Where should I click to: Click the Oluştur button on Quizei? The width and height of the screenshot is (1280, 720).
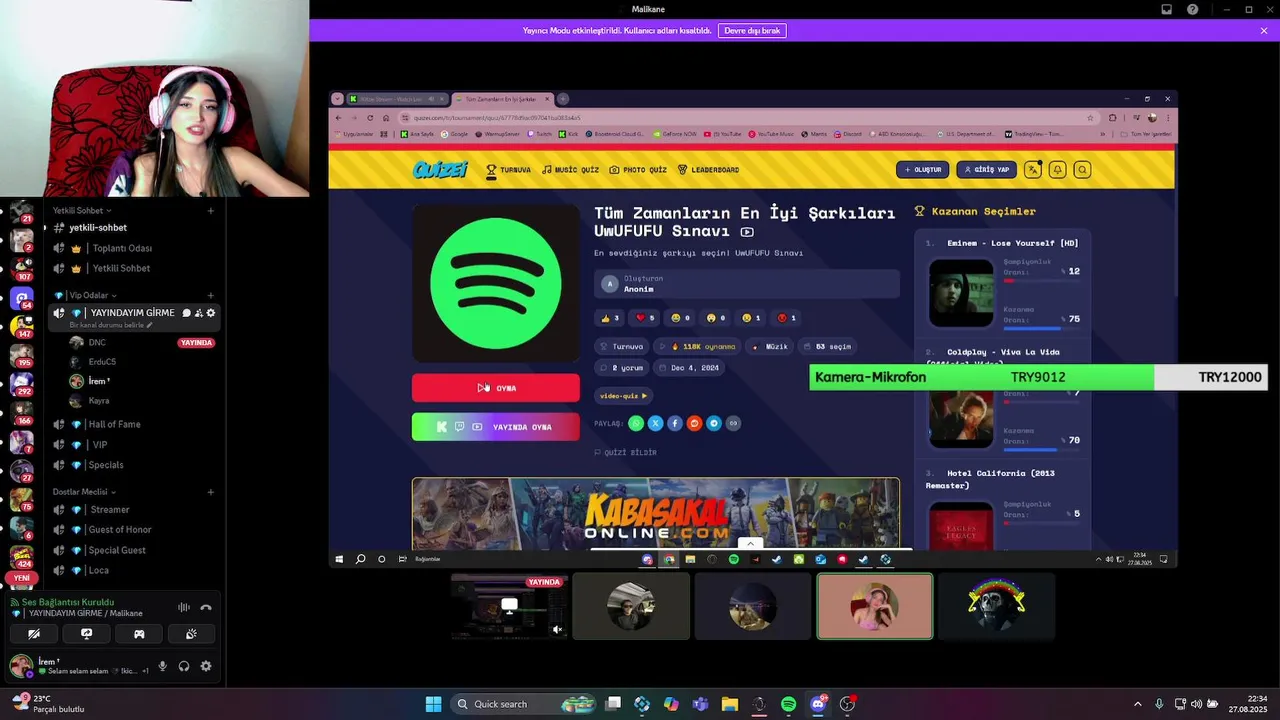[x=923, y=170]
